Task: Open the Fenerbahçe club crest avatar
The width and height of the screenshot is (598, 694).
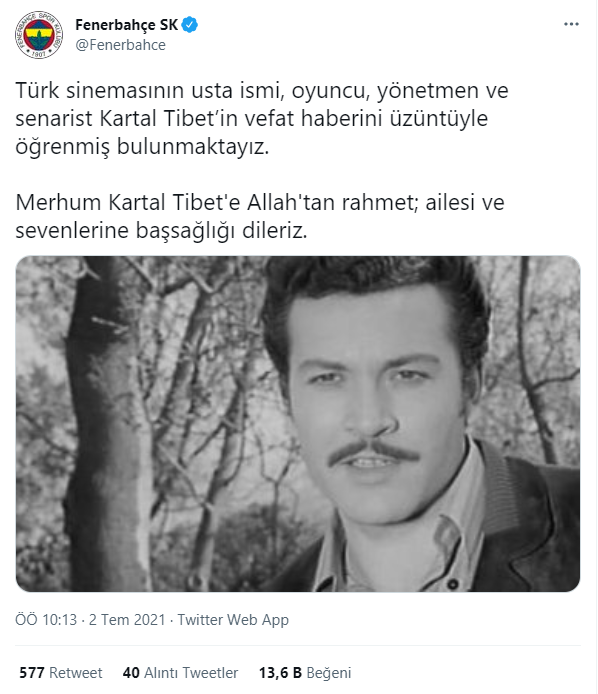Action: pos(39,35)
